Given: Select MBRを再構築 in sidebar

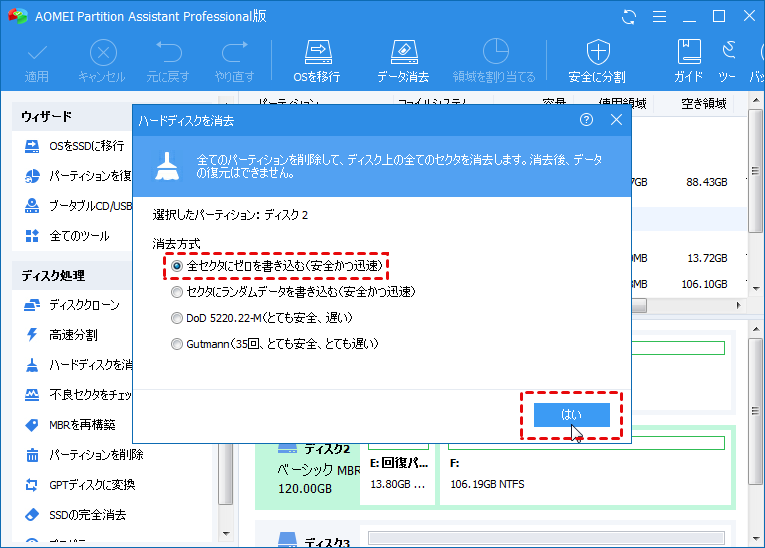Looking at the screenshot, I should point(70,425).
